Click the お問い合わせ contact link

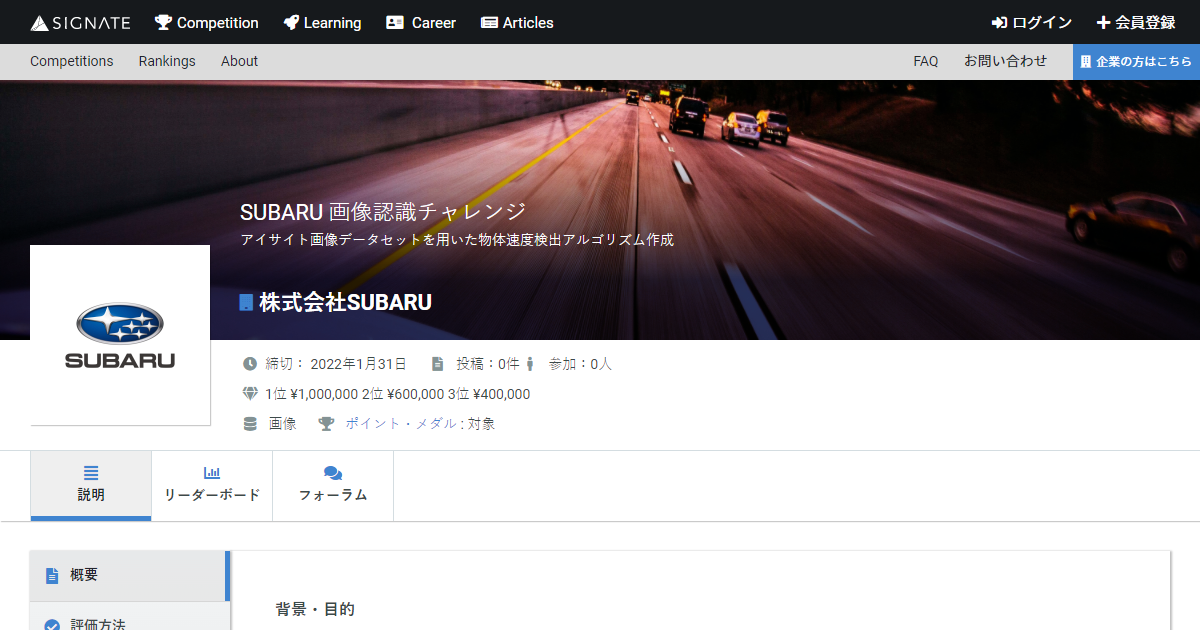[x=1005, y=61]
